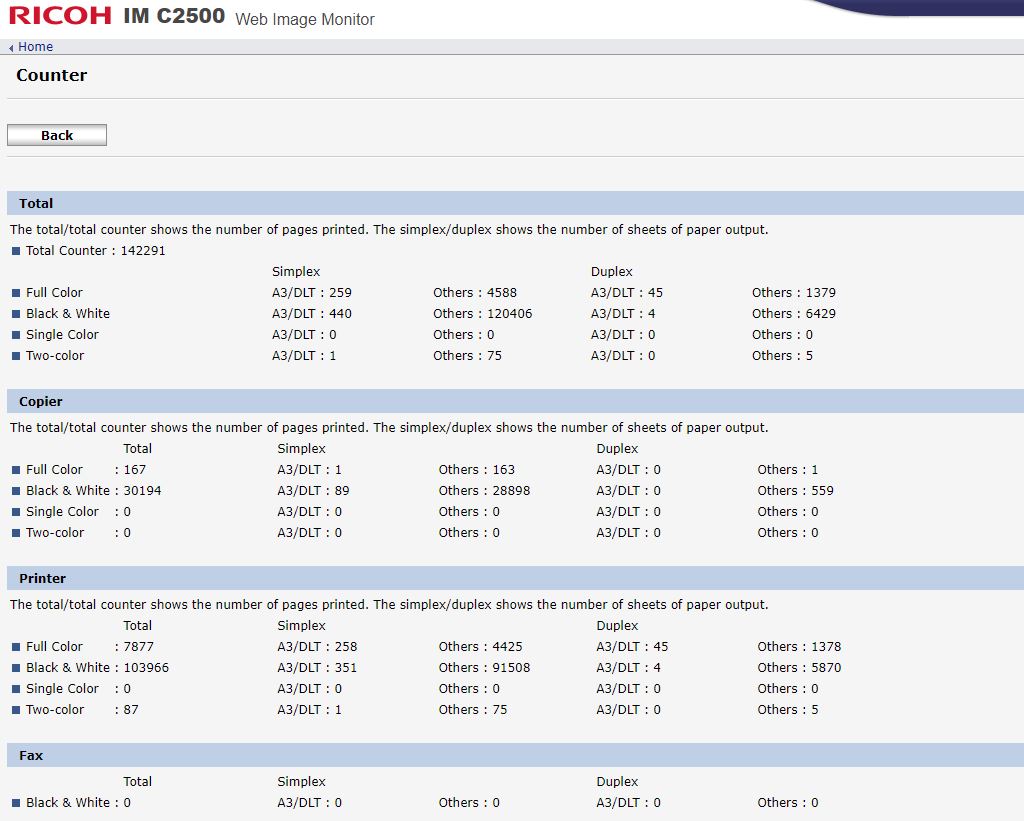This screenshot has height=821, width=1024.
Task: Select A3/DLT : 351 in Printer section
Action: click(x=317, y=668)
